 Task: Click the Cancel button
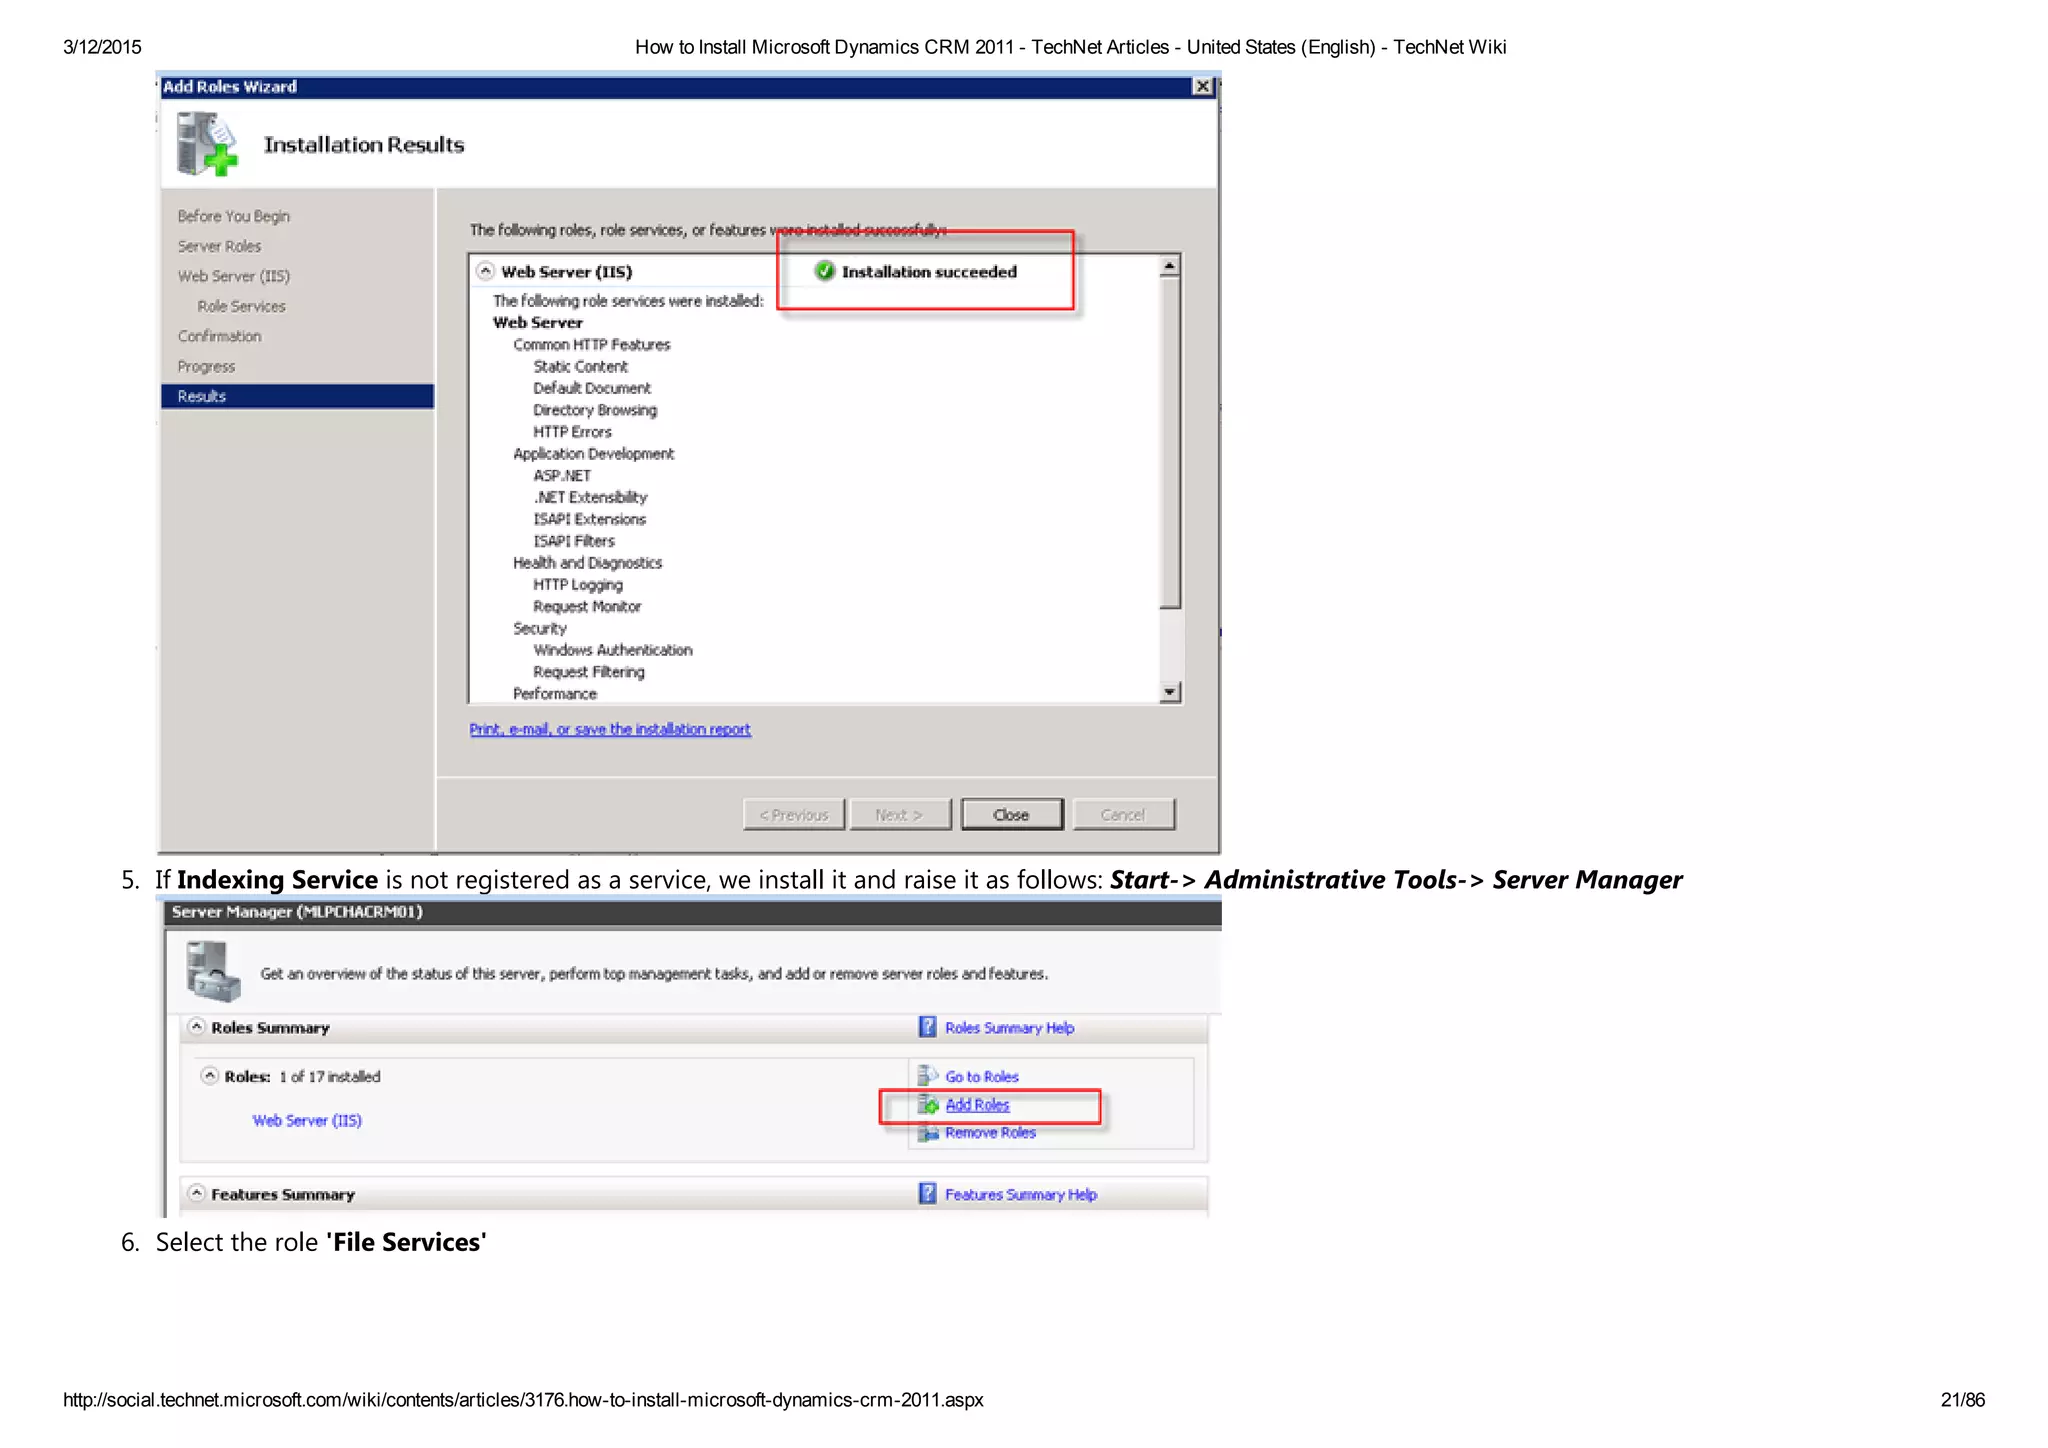pos(1123,815)
